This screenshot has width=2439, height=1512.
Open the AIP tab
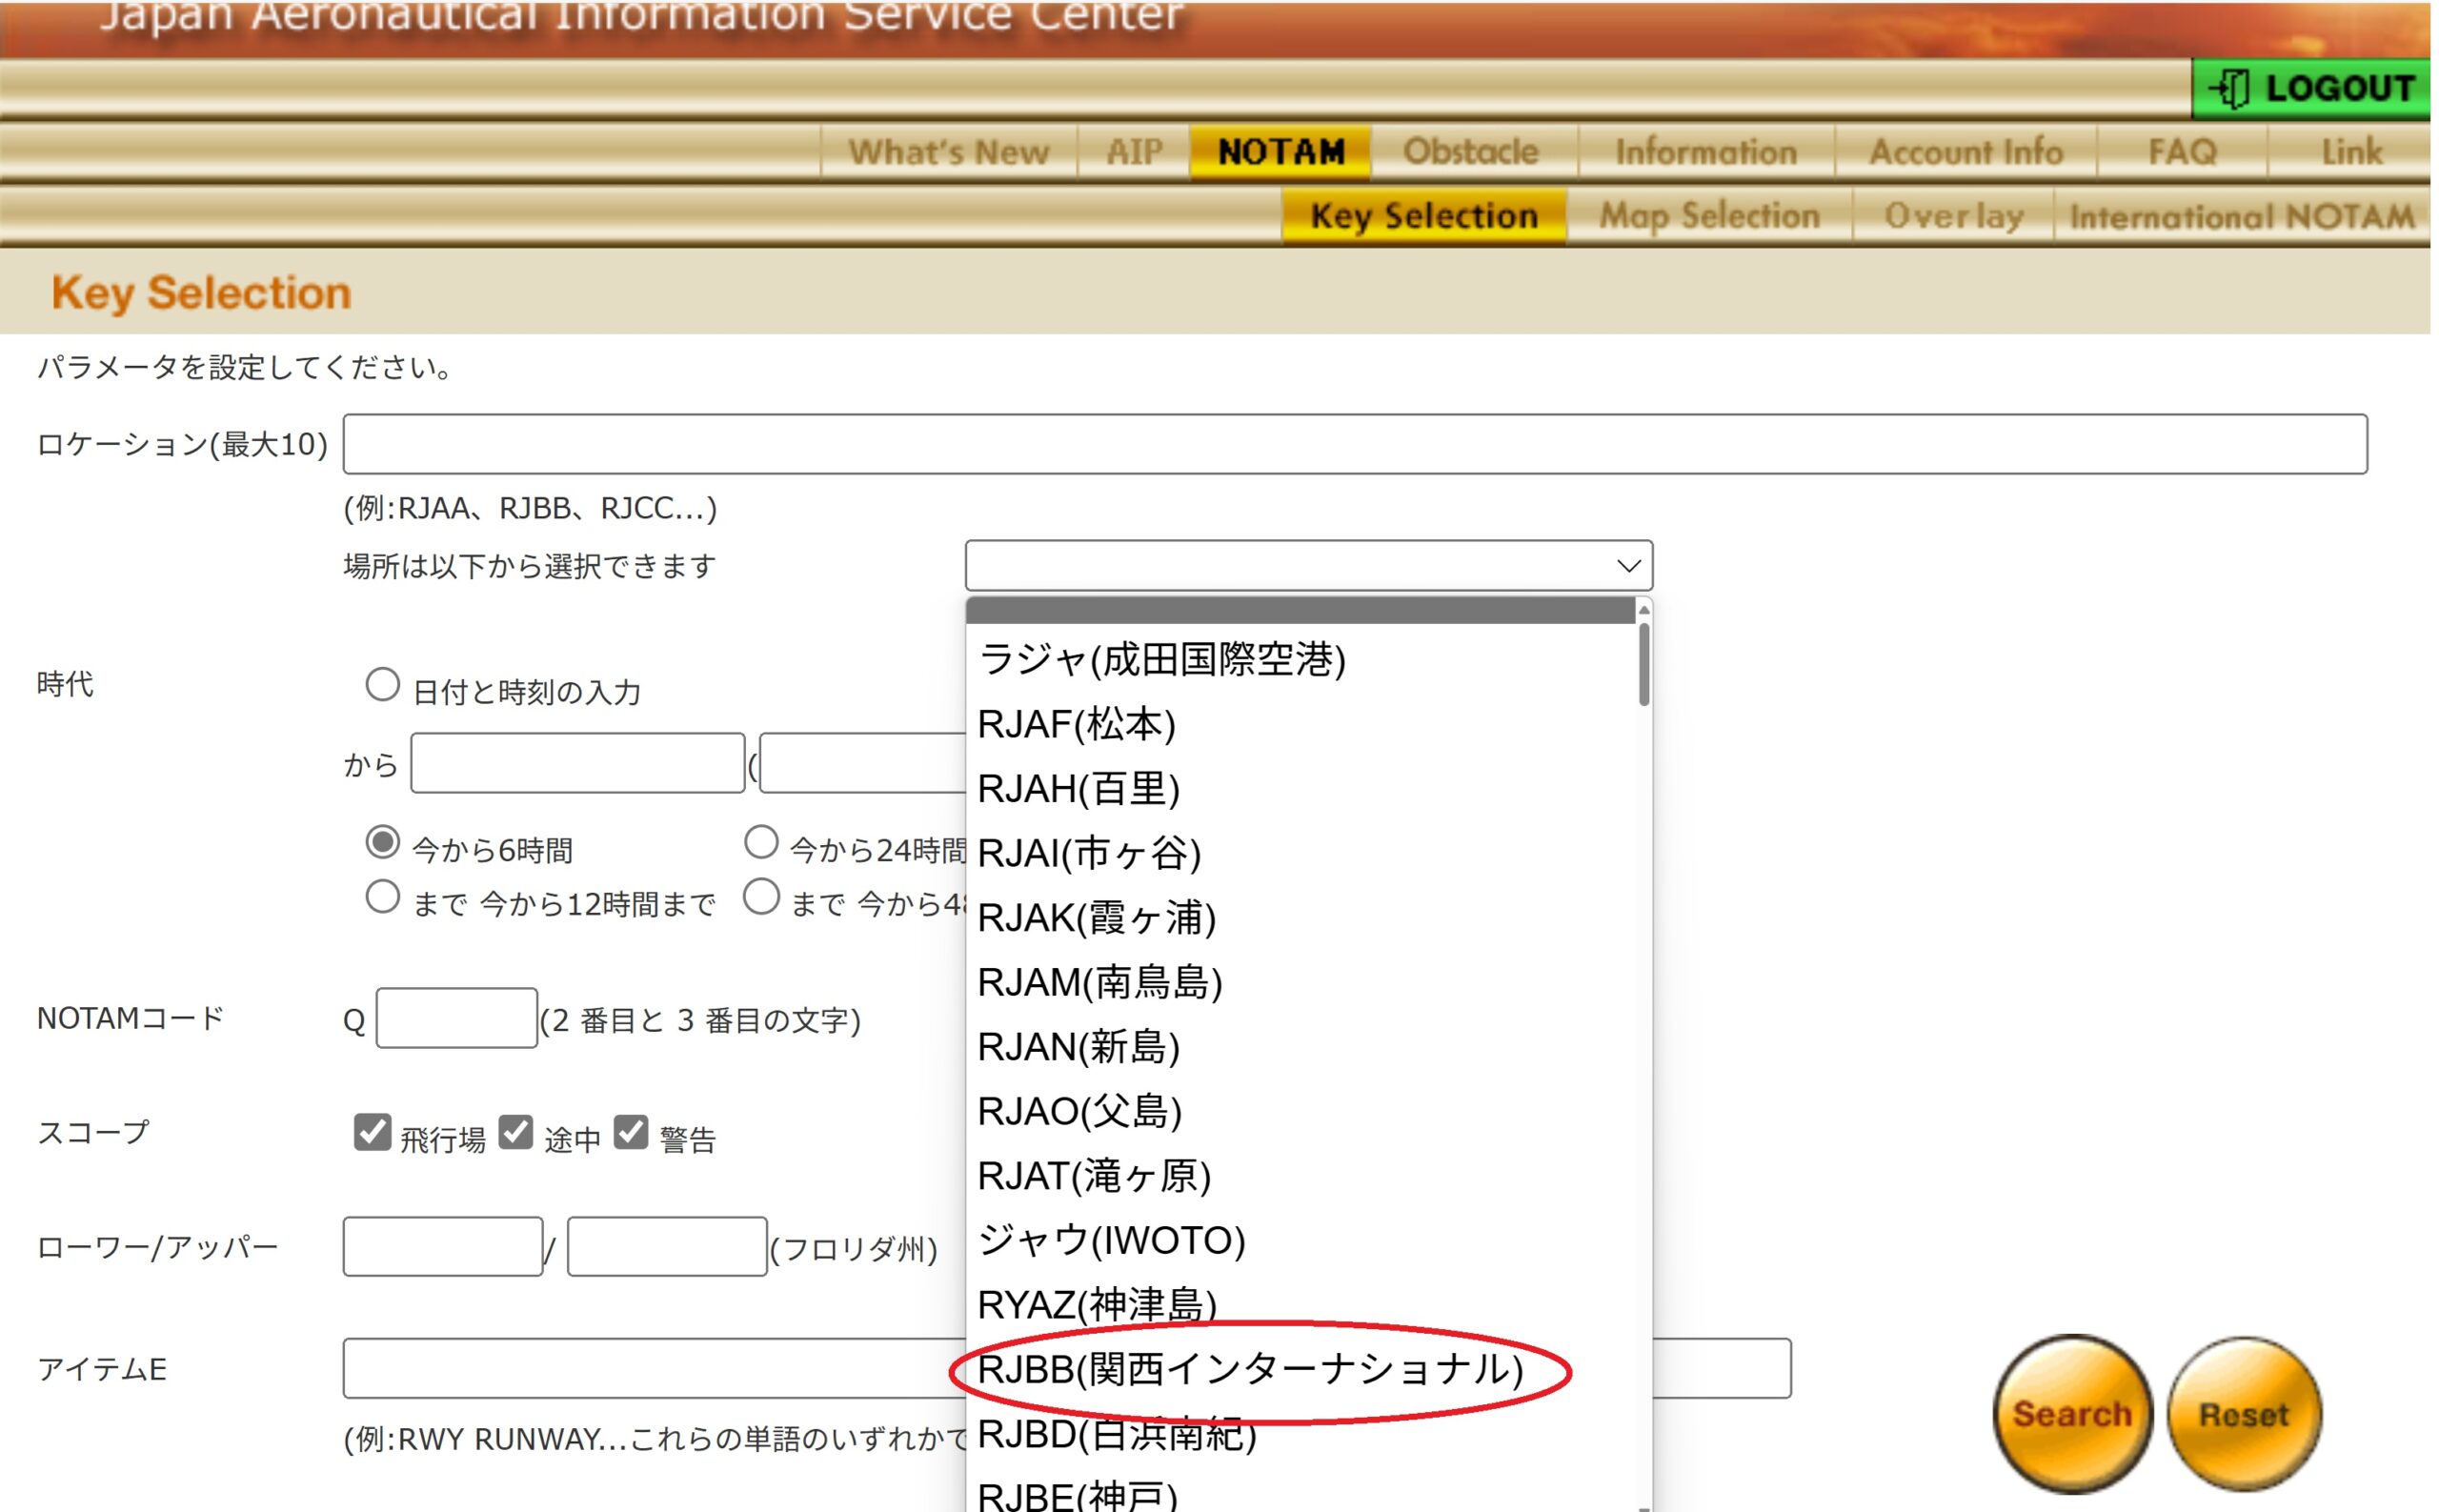[x=1134, y=152]
